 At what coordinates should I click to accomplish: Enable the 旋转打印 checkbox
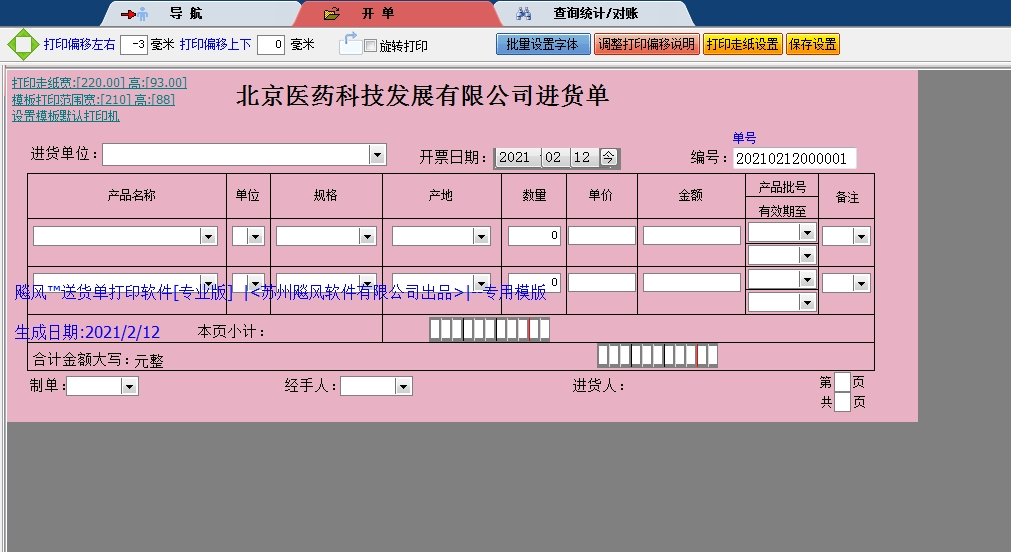click(370, 46)
